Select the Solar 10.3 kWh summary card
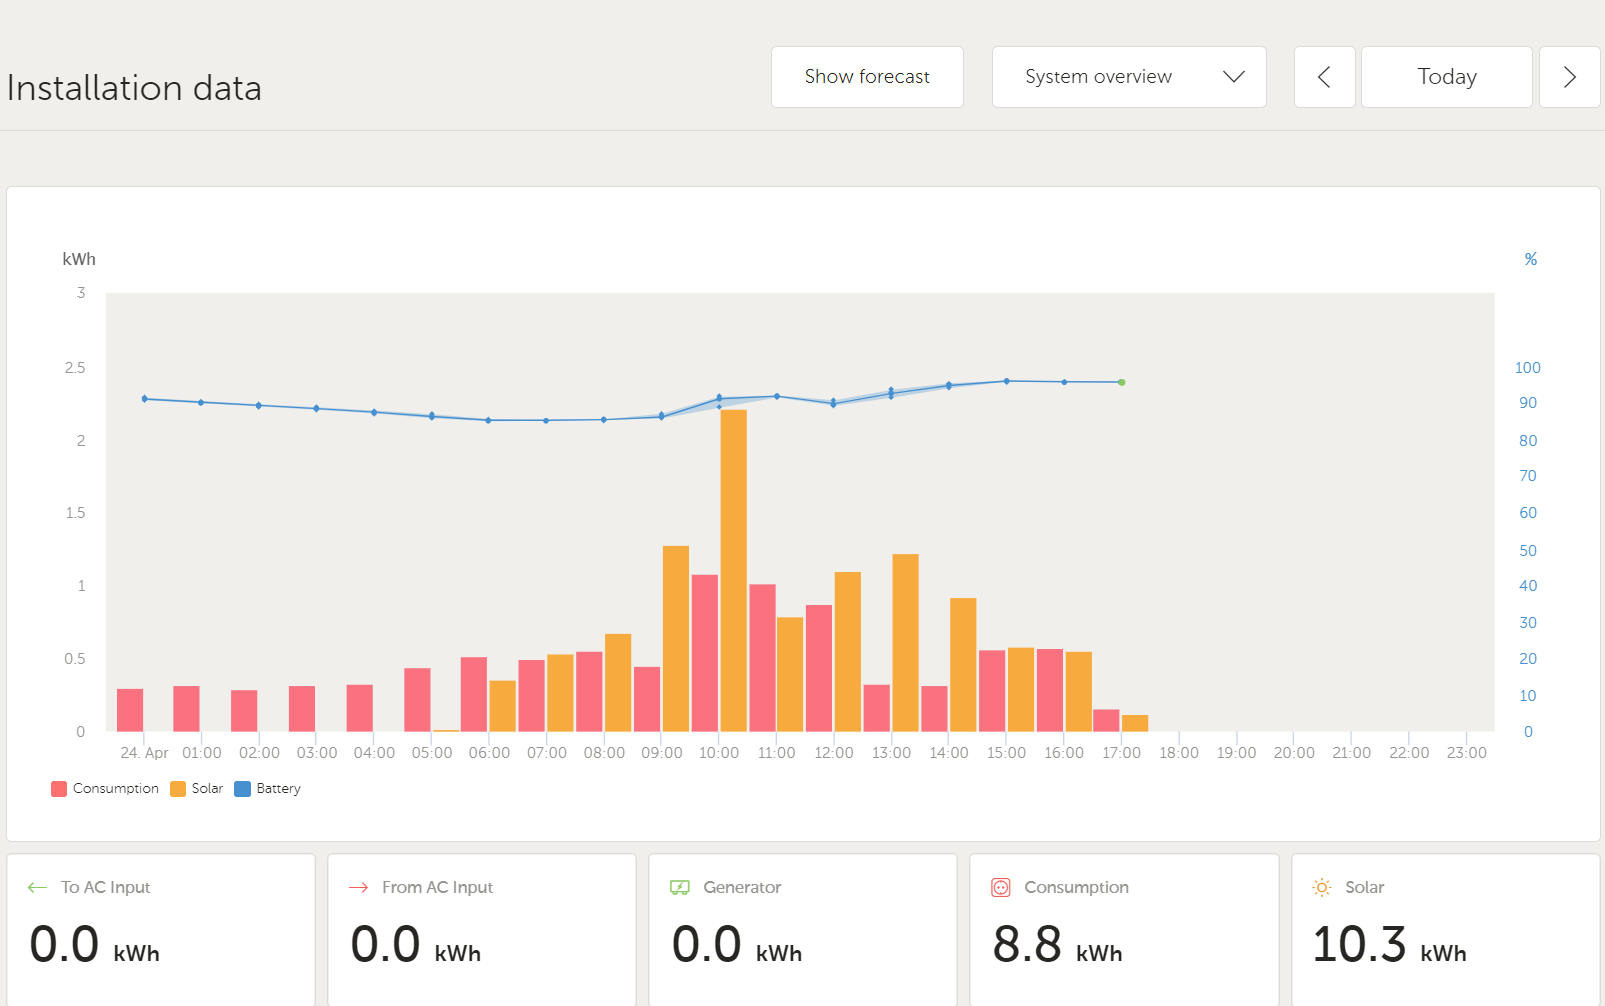Screen dimensions: 1605x1006 1445,929
